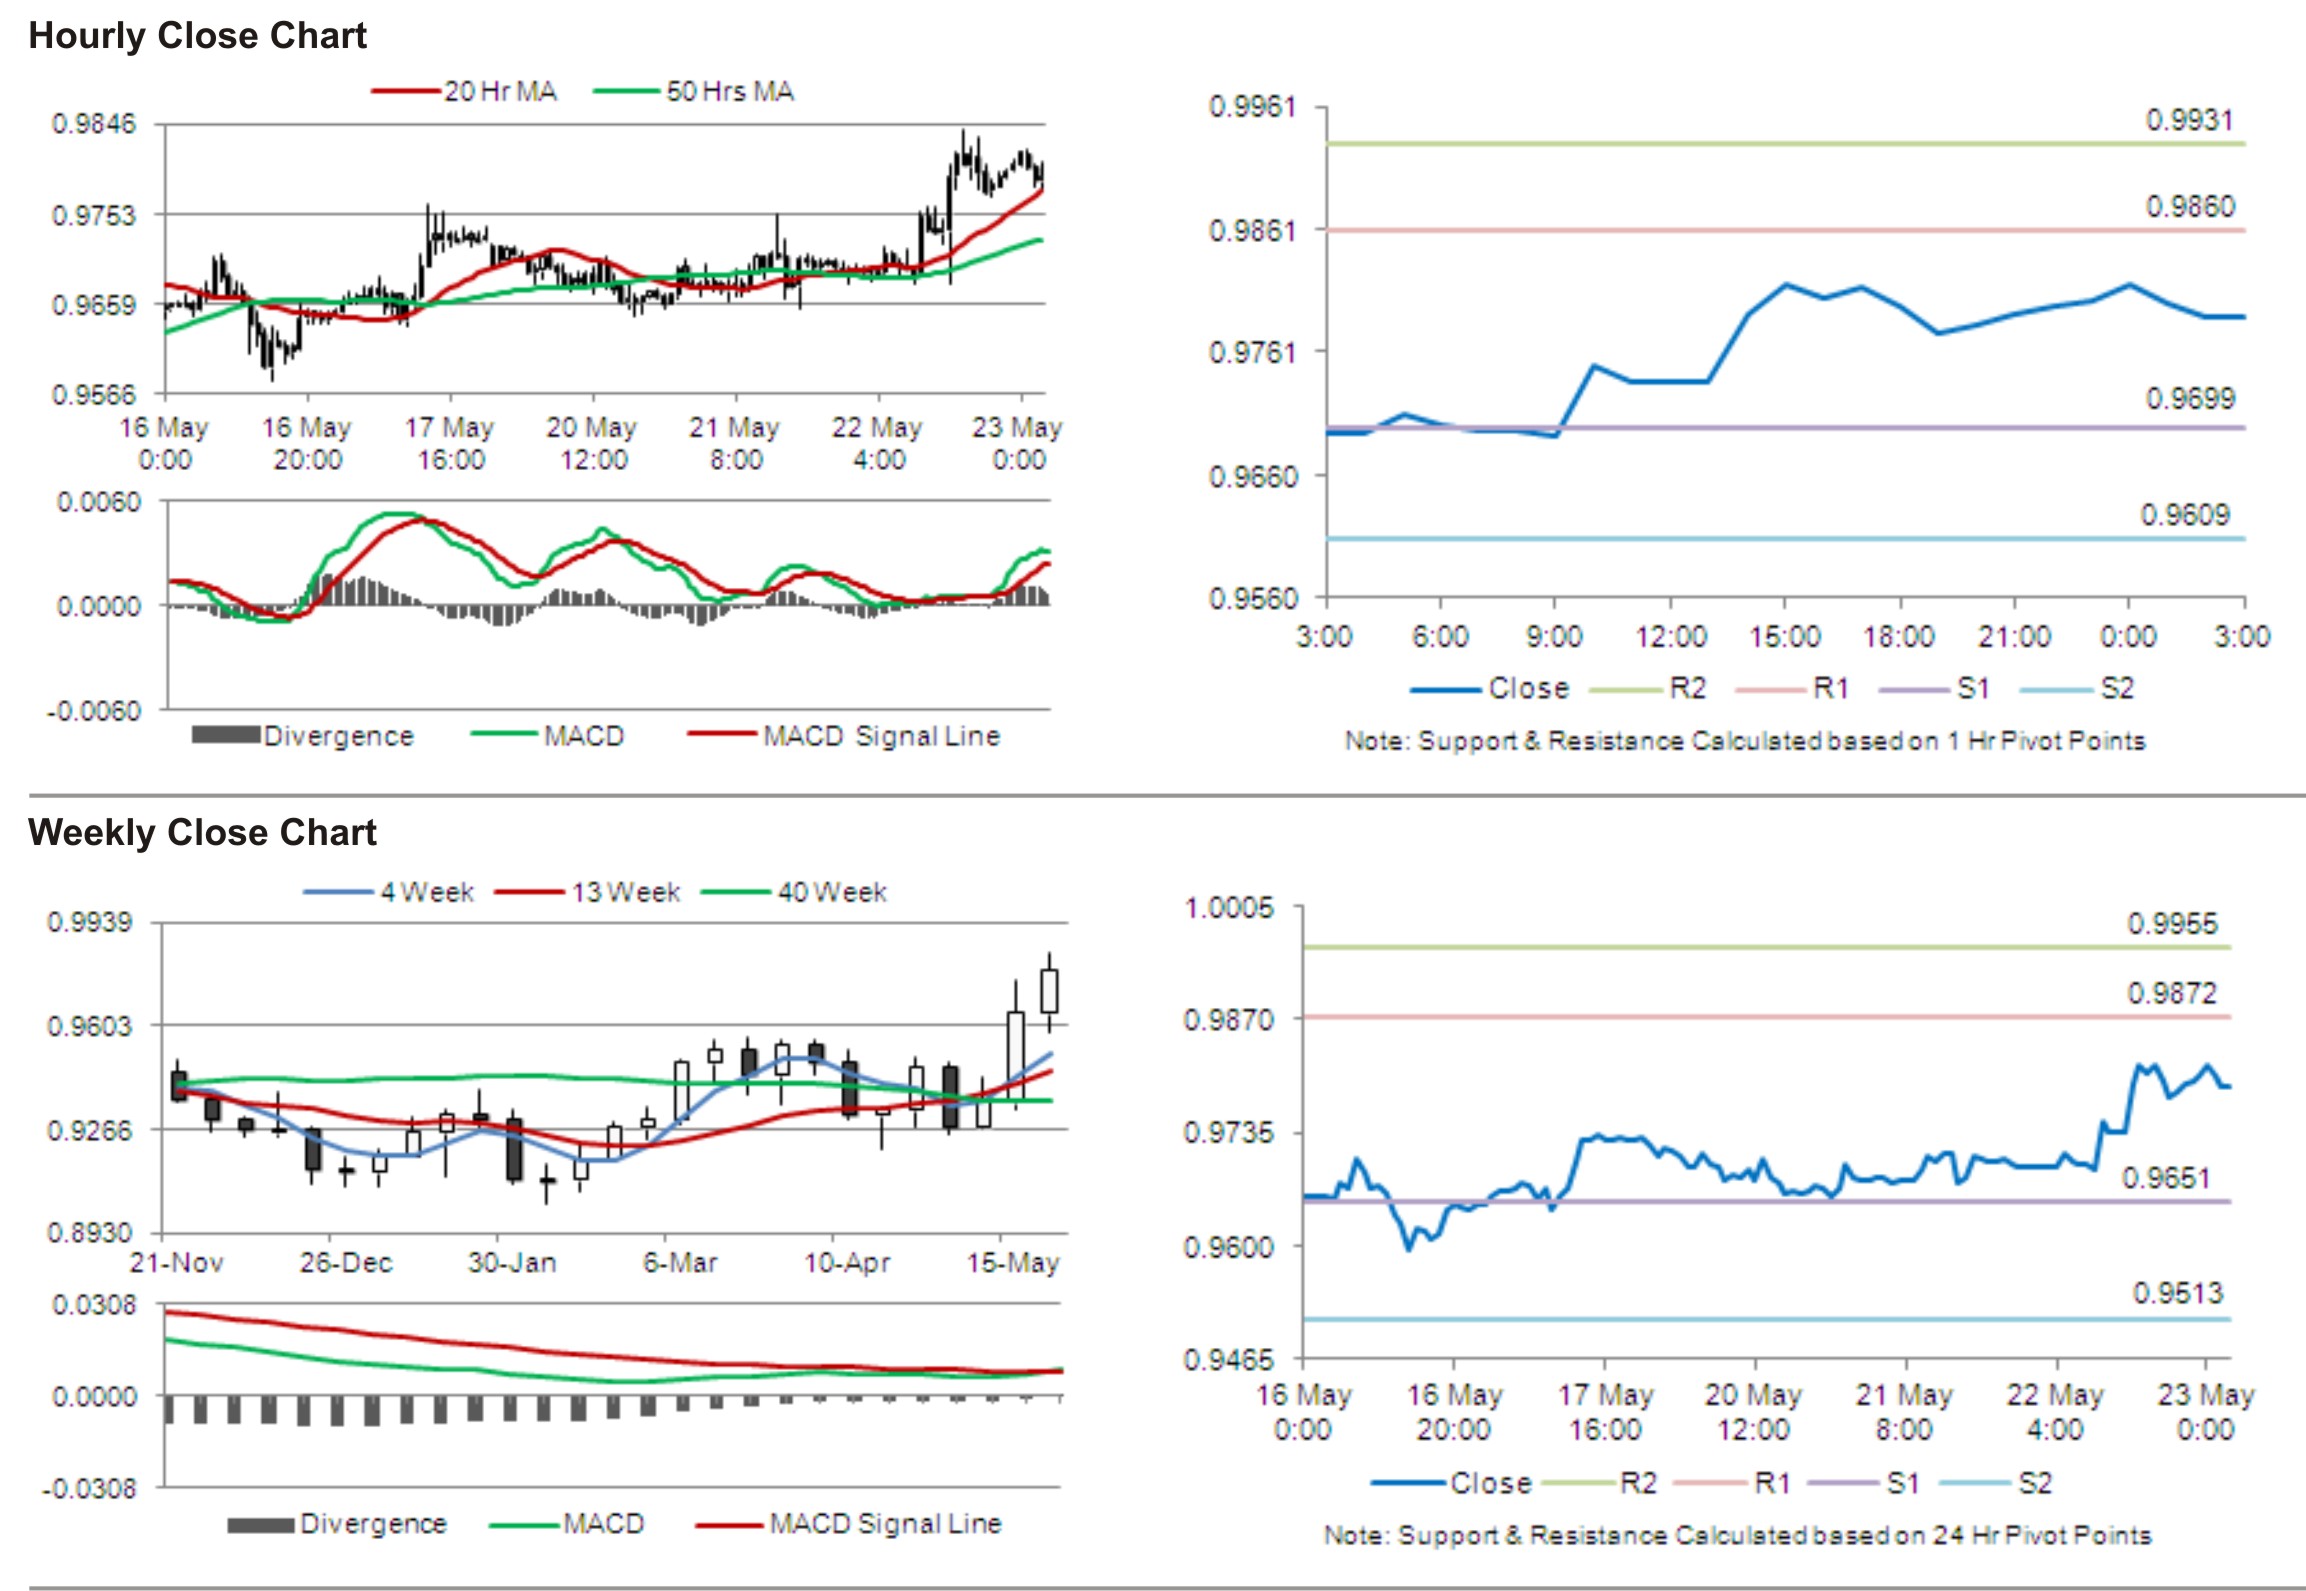Screen dimensions: 2306x1591
Task: Click the 0.9659 axis label on hourly chart
Action: click(x=94, y=305)
